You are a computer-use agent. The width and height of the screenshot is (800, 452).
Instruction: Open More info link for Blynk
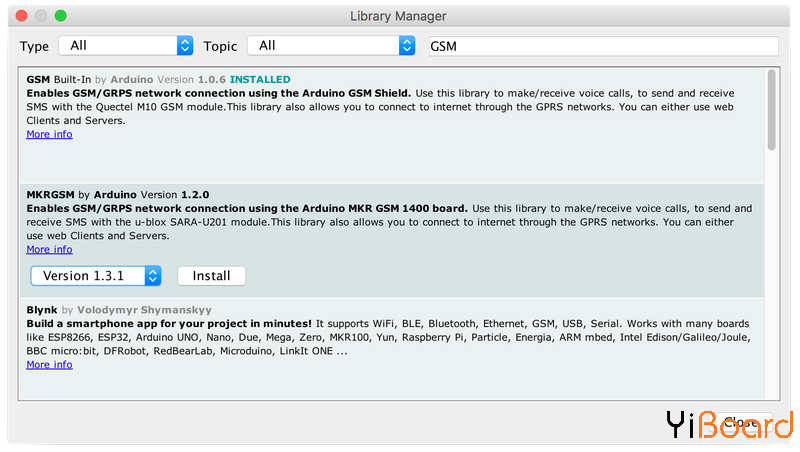(49, 365)
